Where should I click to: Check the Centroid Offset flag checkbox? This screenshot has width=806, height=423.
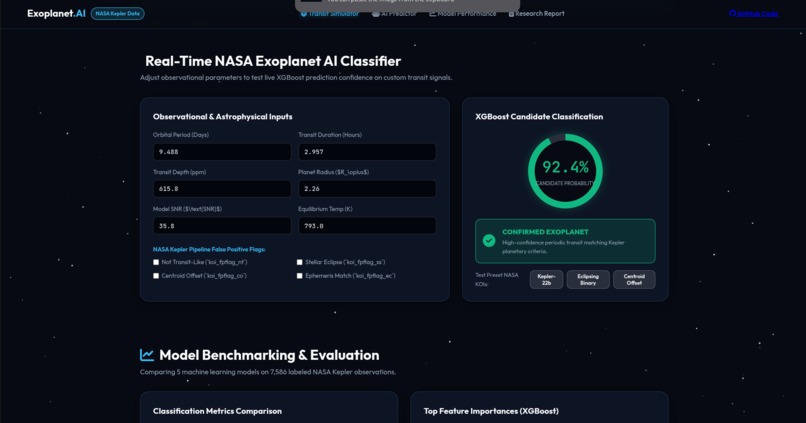pos(156,276)
